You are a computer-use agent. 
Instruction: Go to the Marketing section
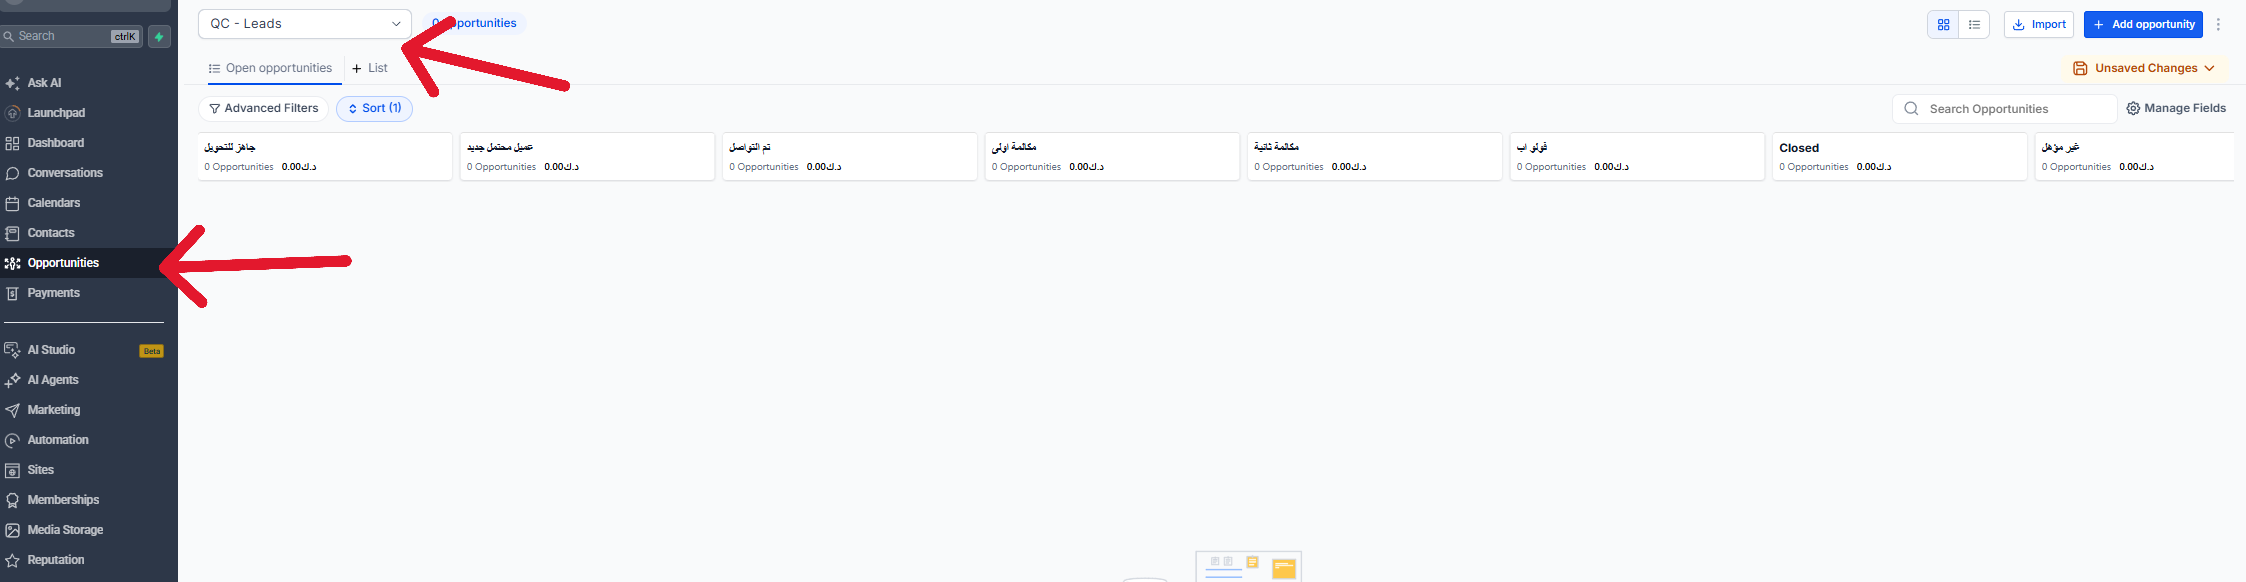point(54,410)
